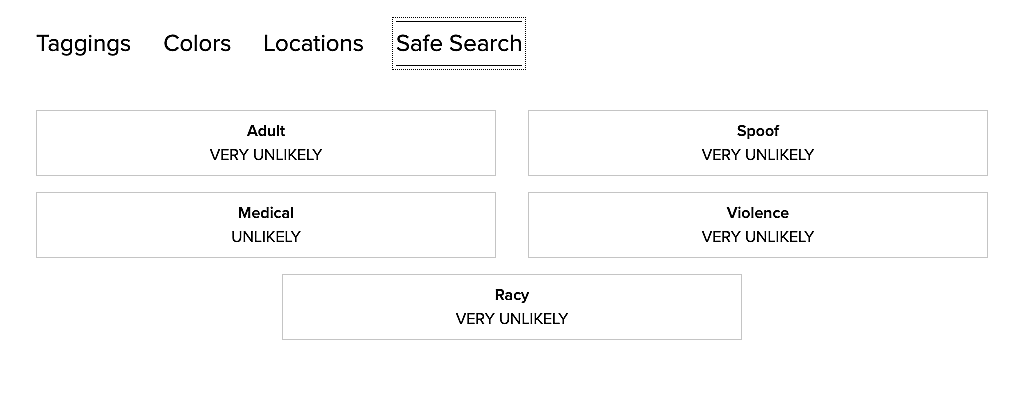The height and width of the screenshot is (404, 1014).
Task: Click the Racy safe search result card
Action: [360, 307]
